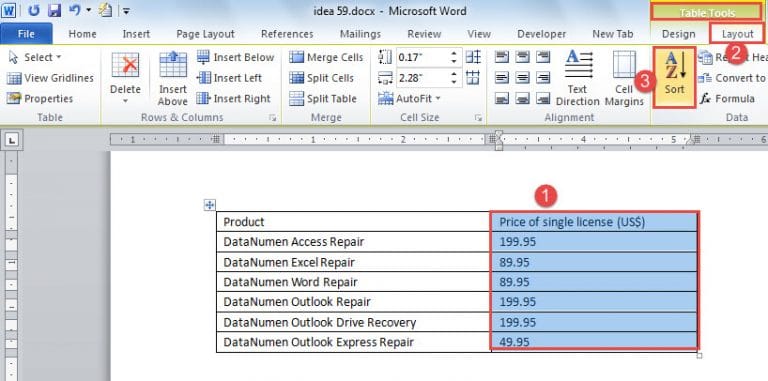The height and width of the screenshot is (381, 768).
Task: Open the Design tab under Table Tools
Action: [678, 34]
